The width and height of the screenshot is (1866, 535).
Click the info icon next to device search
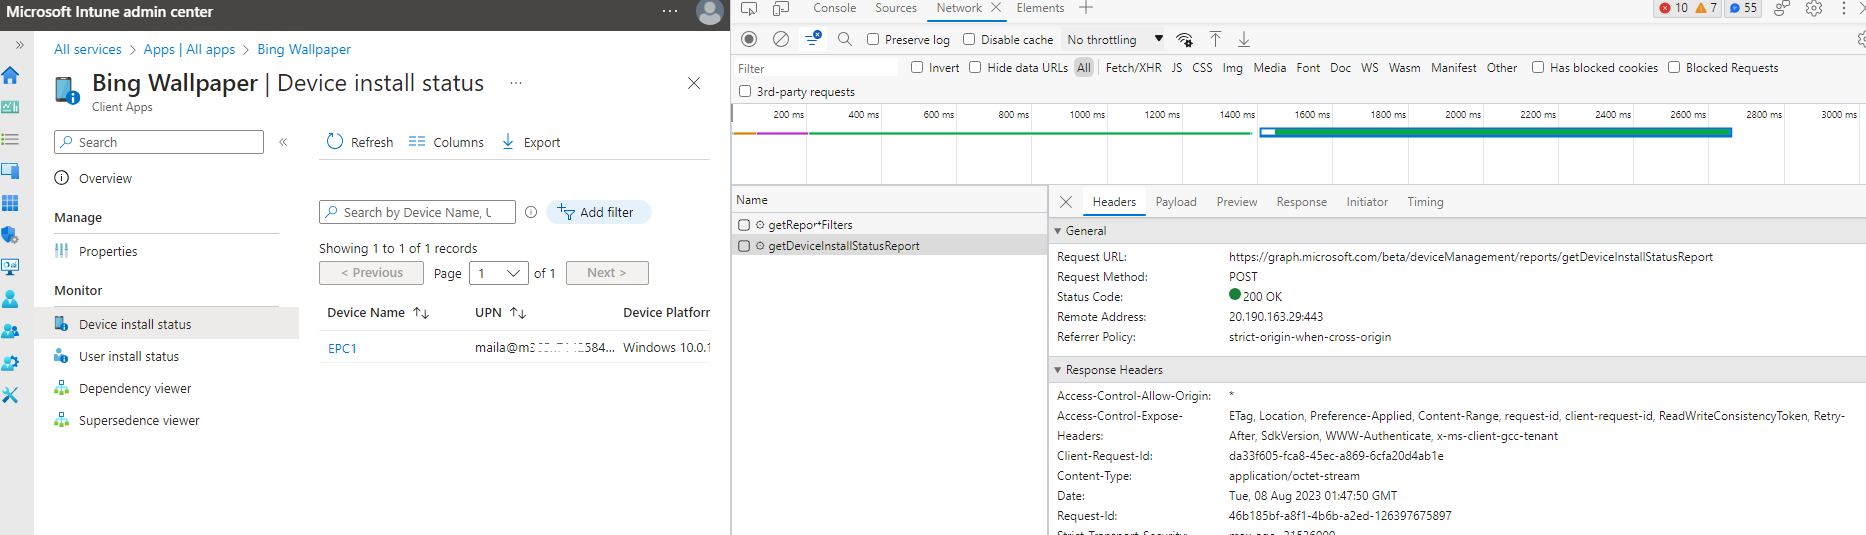pos(531,212)
